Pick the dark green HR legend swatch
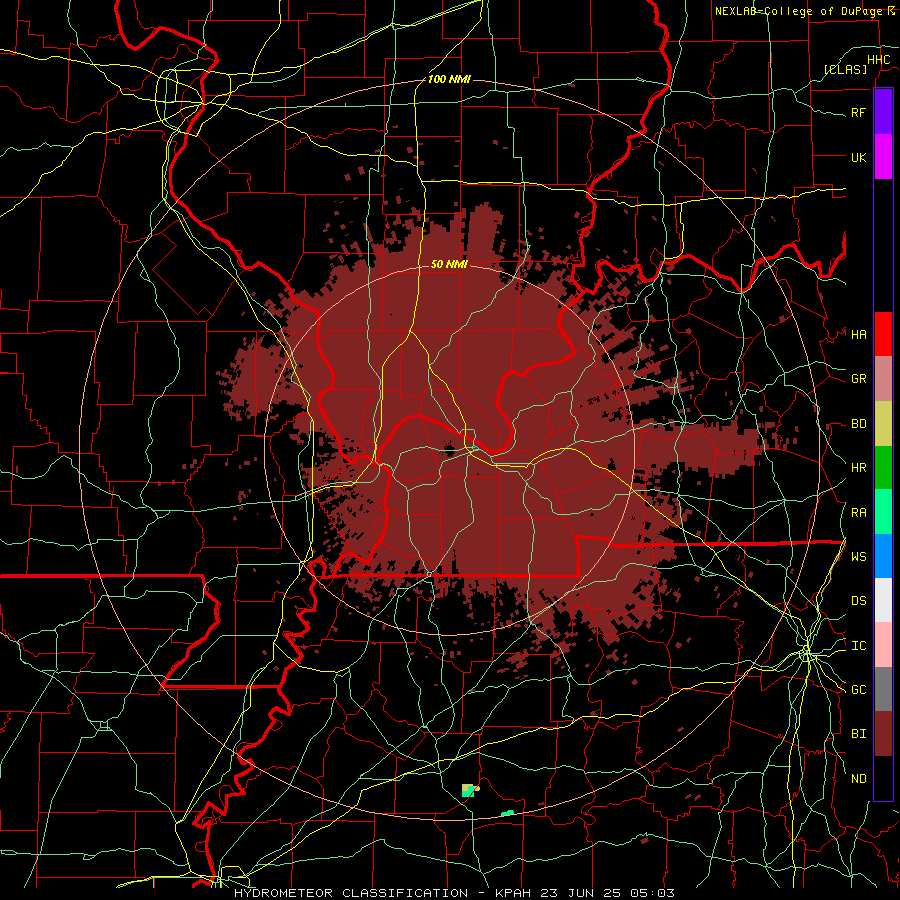The height and width of the screenshot is (900, 900). [x=883, y=467]
